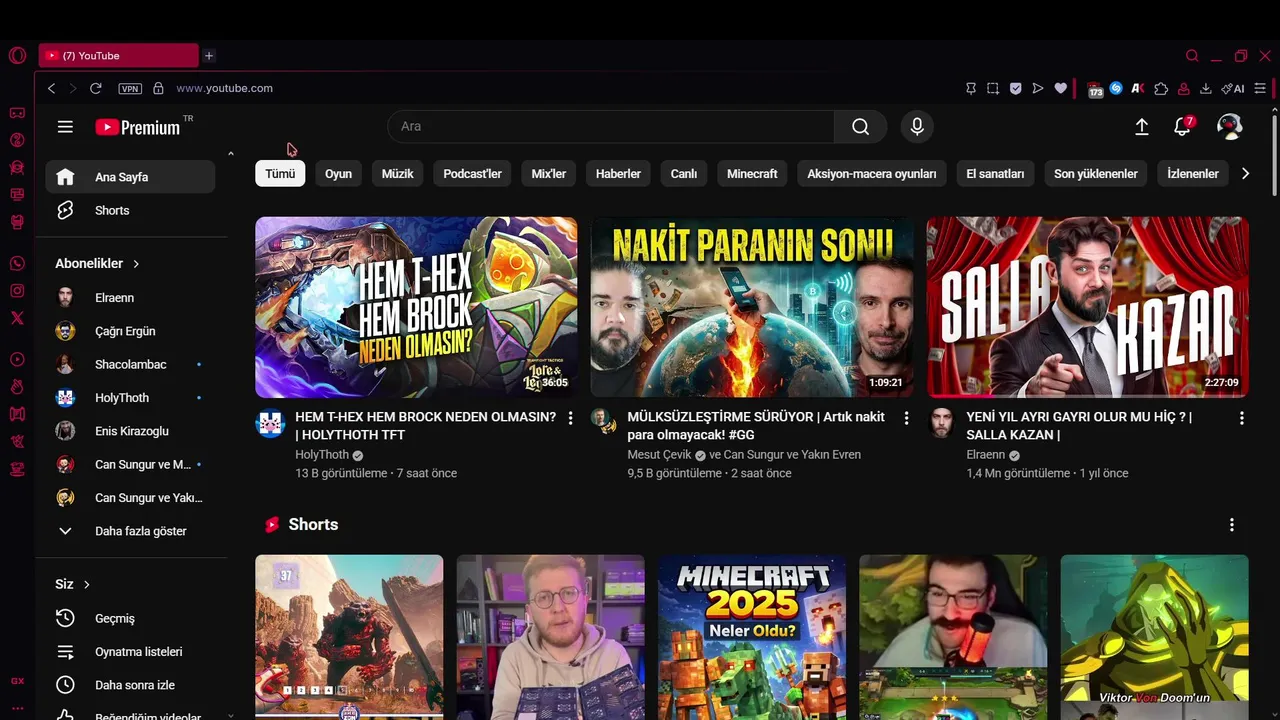The height and width of the screenshot is (720, 1280).
Task: Add the page to bookmarks with heart icon
Action: 1061,88
